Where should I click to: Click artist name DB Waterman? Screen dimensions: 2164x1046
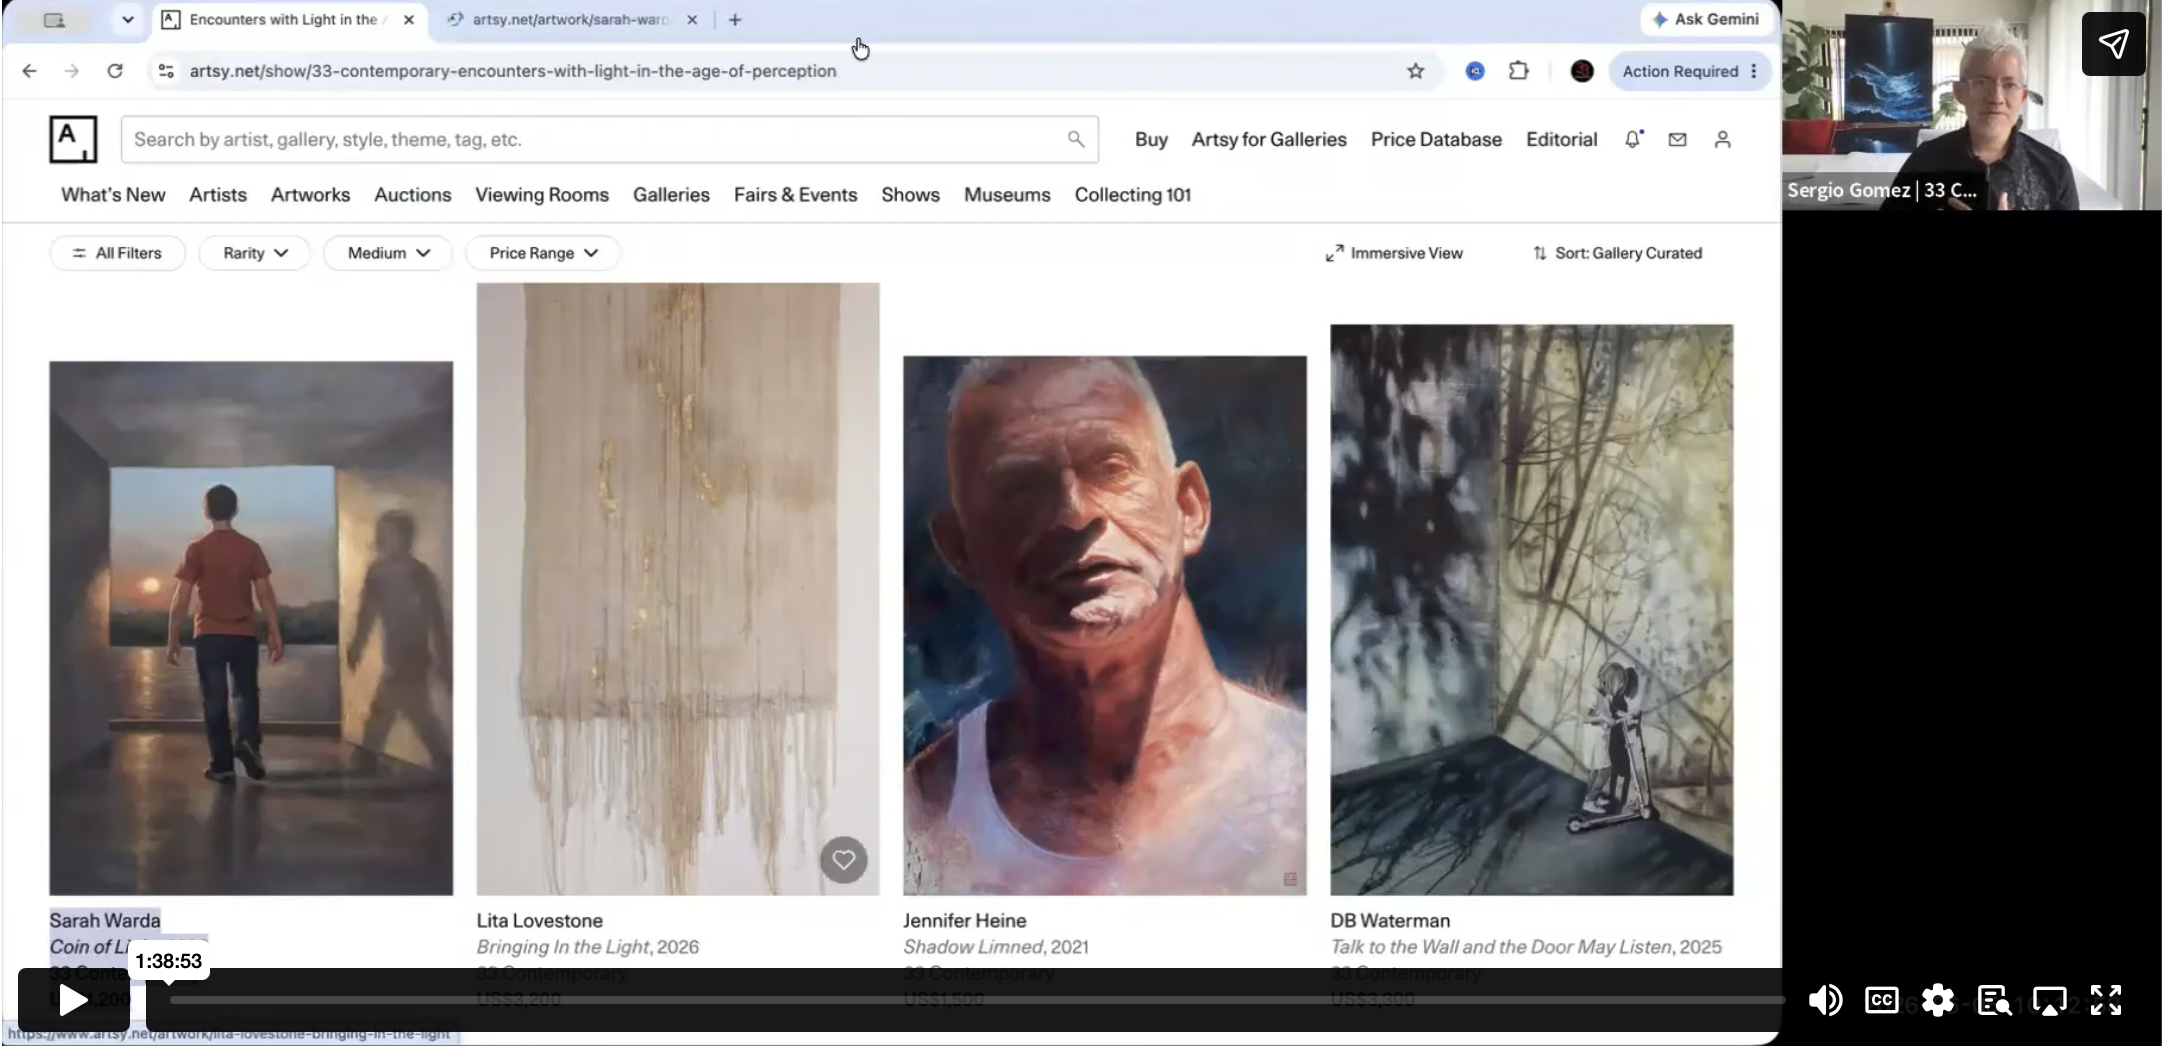pyautogui.click(x=1390, y=920)
